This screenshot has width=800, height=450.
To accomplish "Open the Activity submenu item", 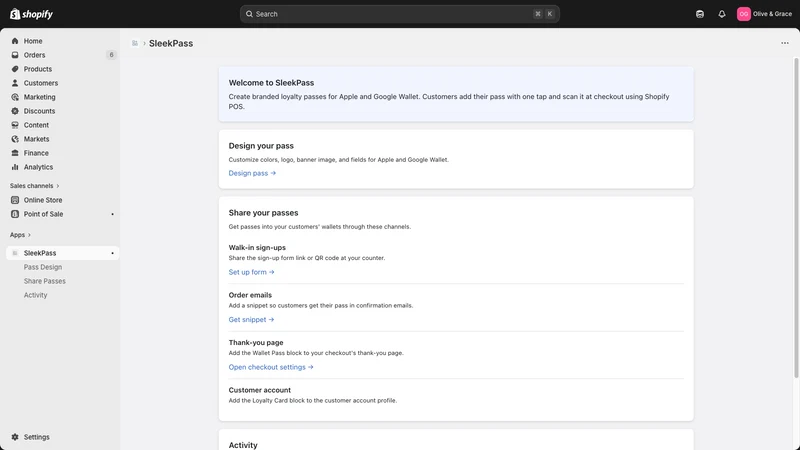I will click(x=35, y=295).
